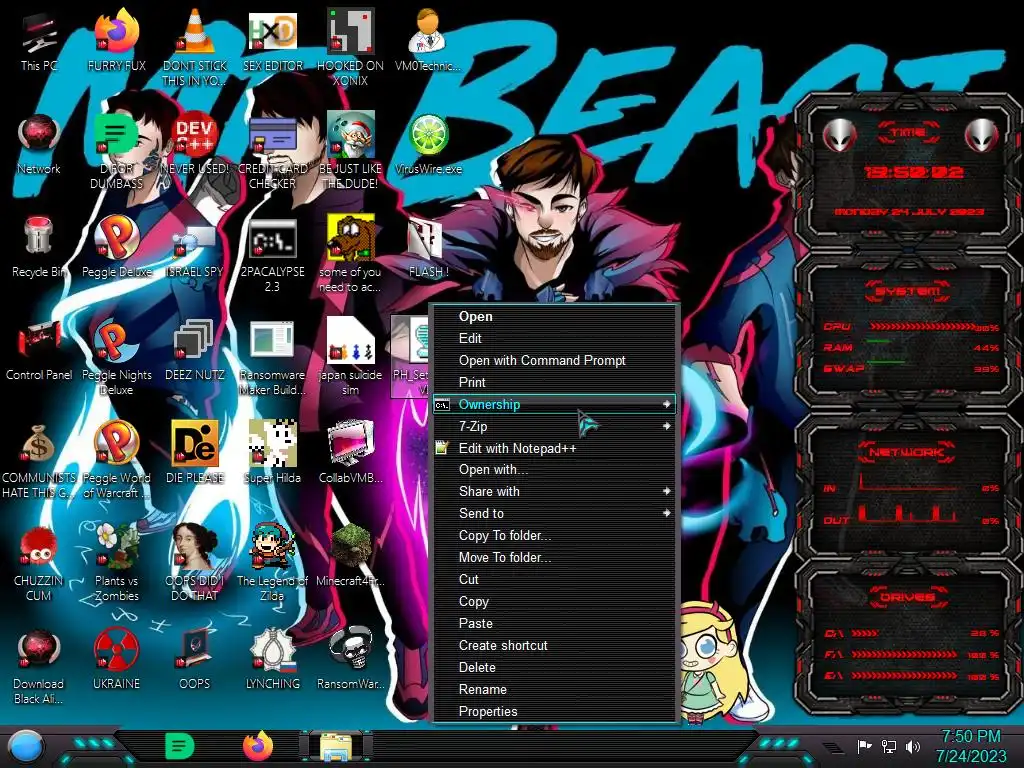Expand the Share with submenu
The image size is (1024, 768).
click(x=554, y=491)
